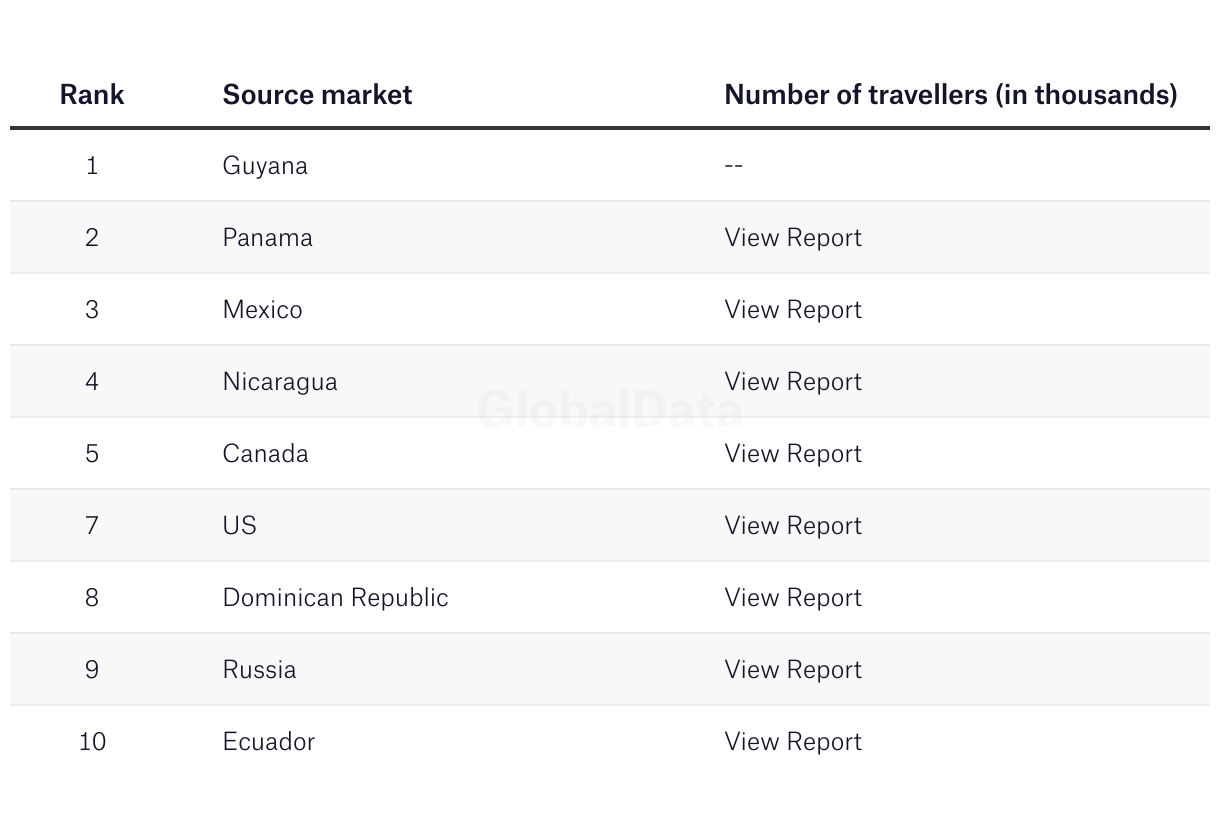Viewport: 1220px width, 818px height.
Task: Open Dominican Republic's View Report link
Action: click(792, 598)
